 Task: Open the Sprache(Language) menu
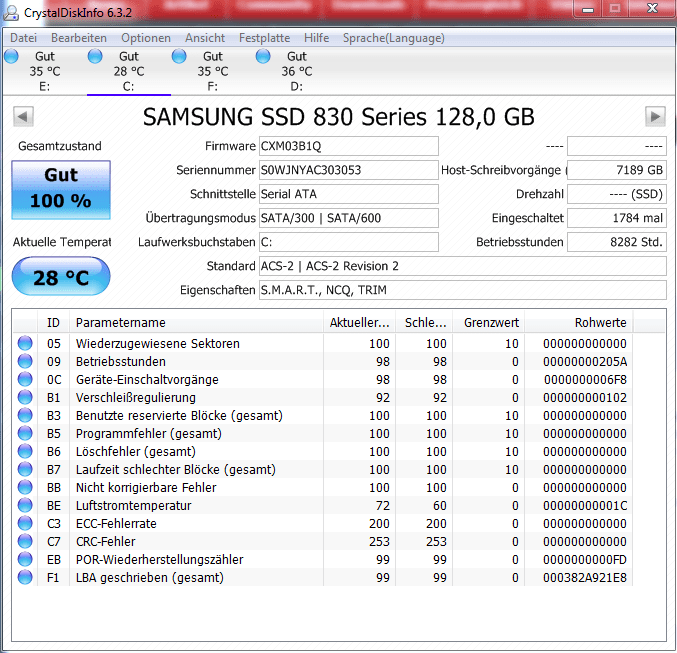394,38
